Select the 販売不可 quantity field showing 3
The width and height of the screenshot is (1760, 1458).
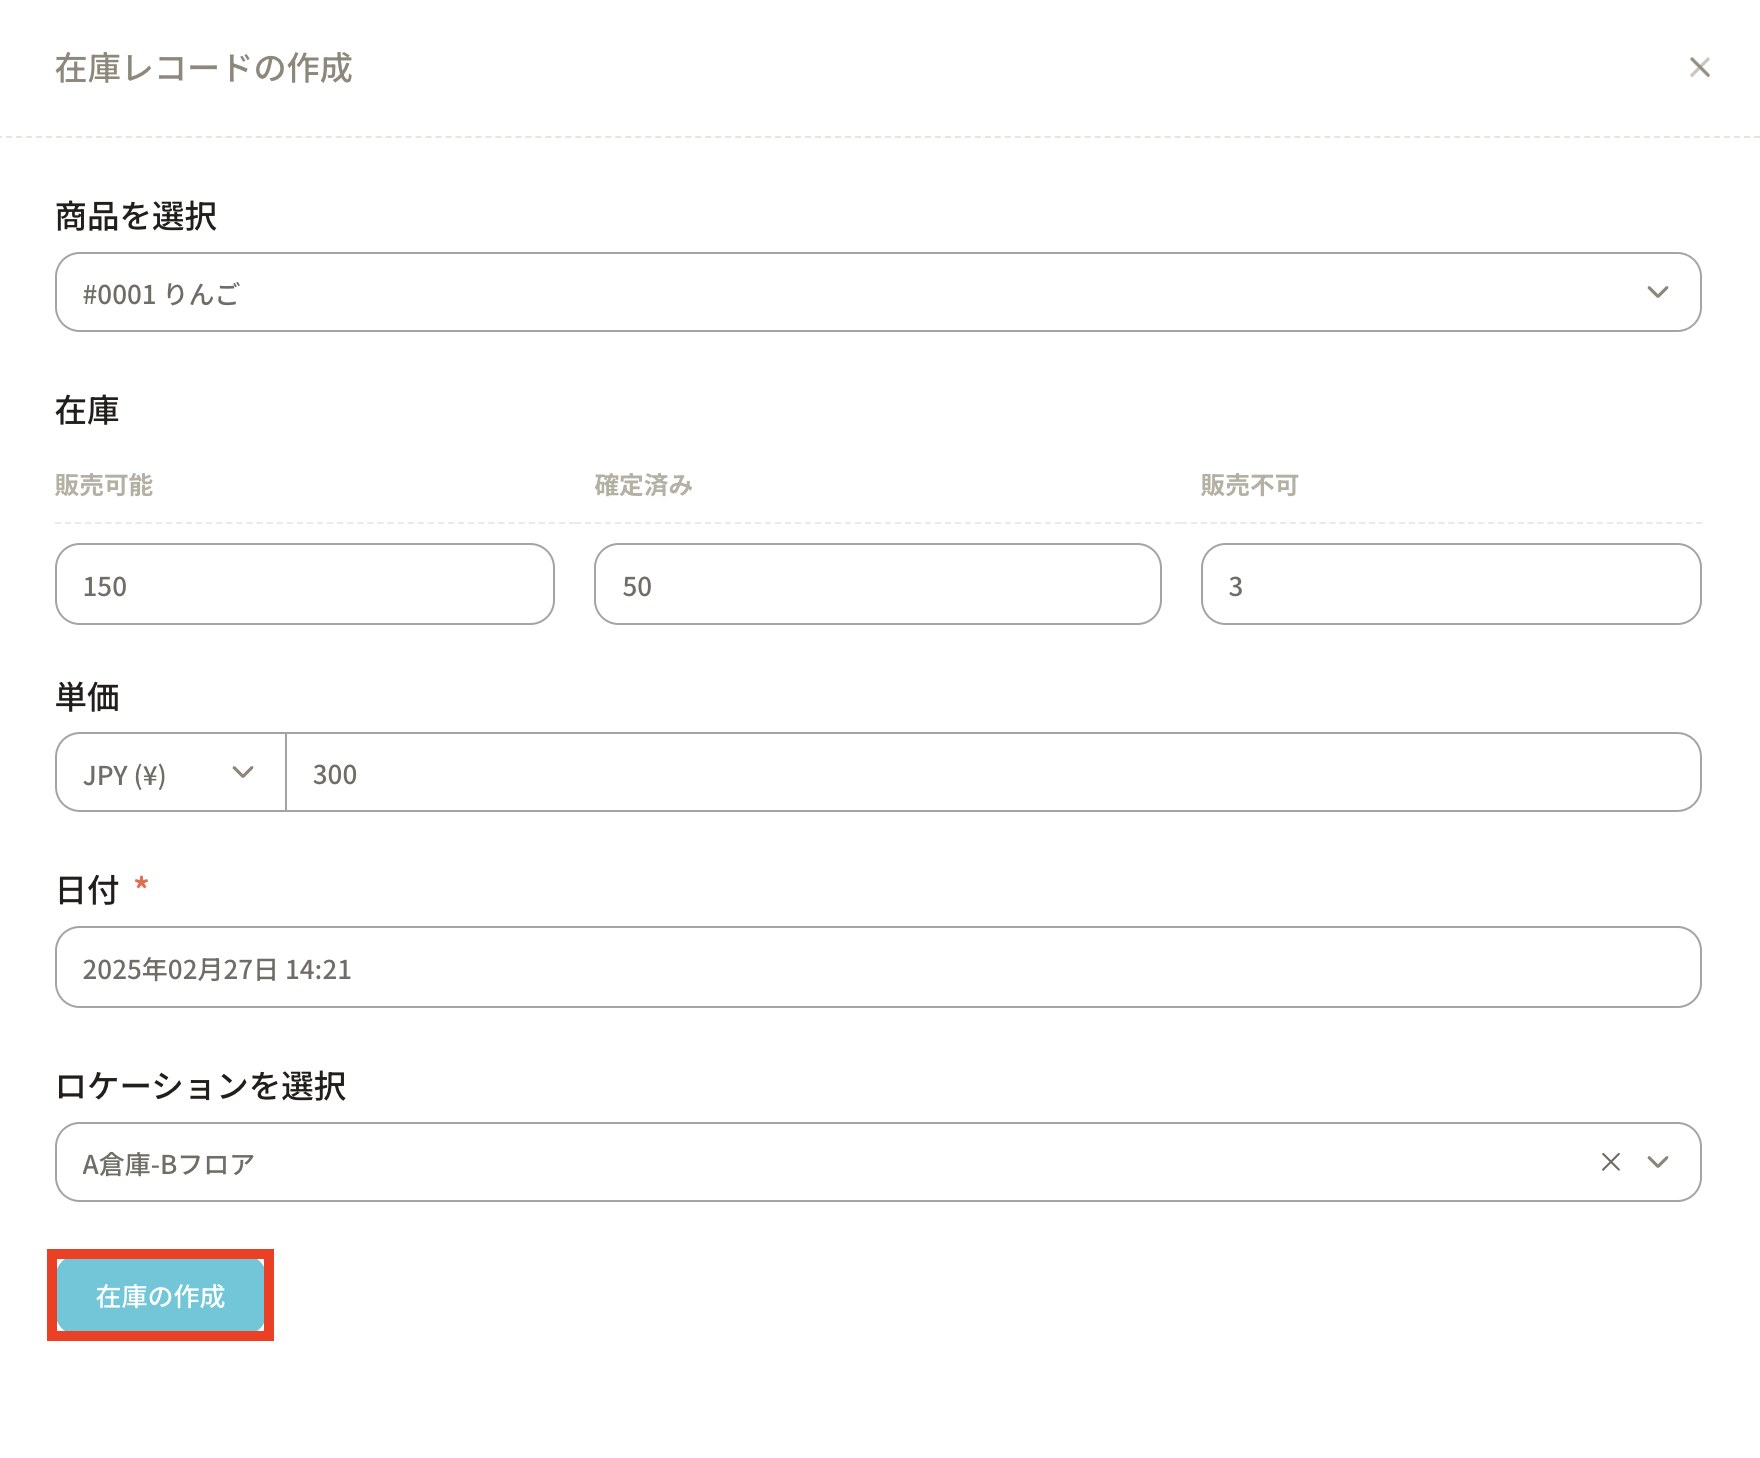click(x=1450, y=585)
